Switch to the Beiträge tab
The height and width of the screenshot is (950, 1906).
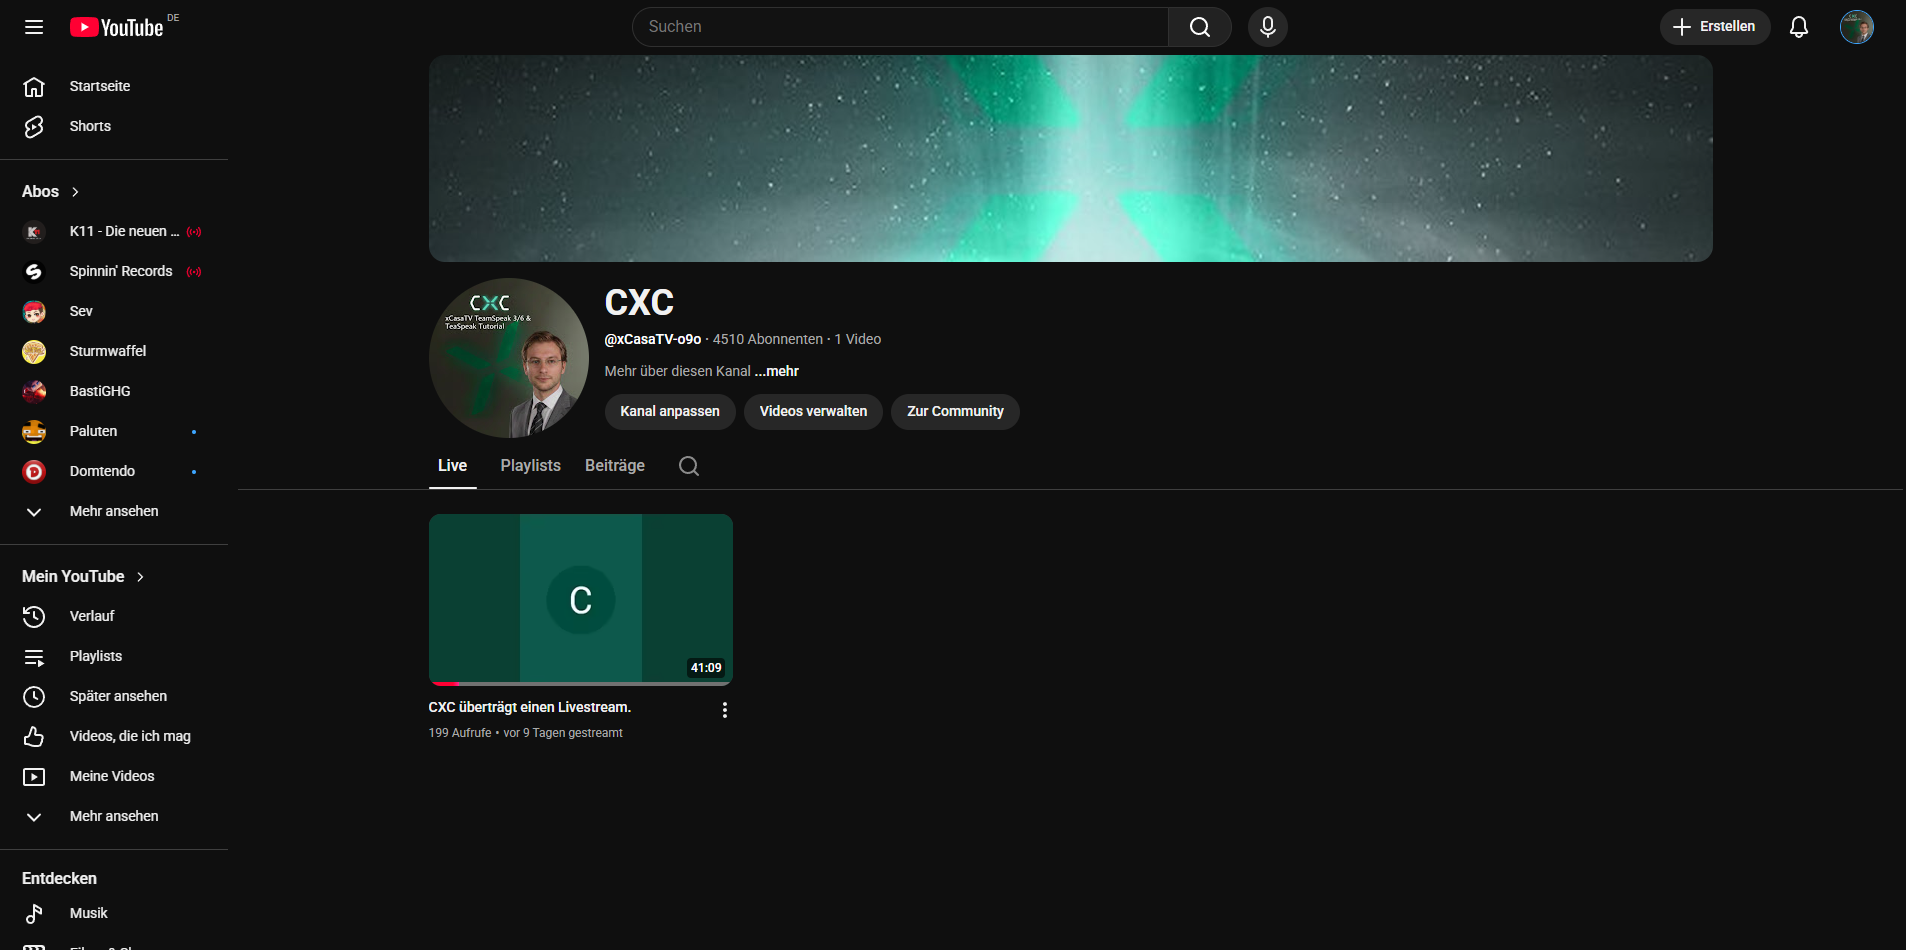pos(614,466)
